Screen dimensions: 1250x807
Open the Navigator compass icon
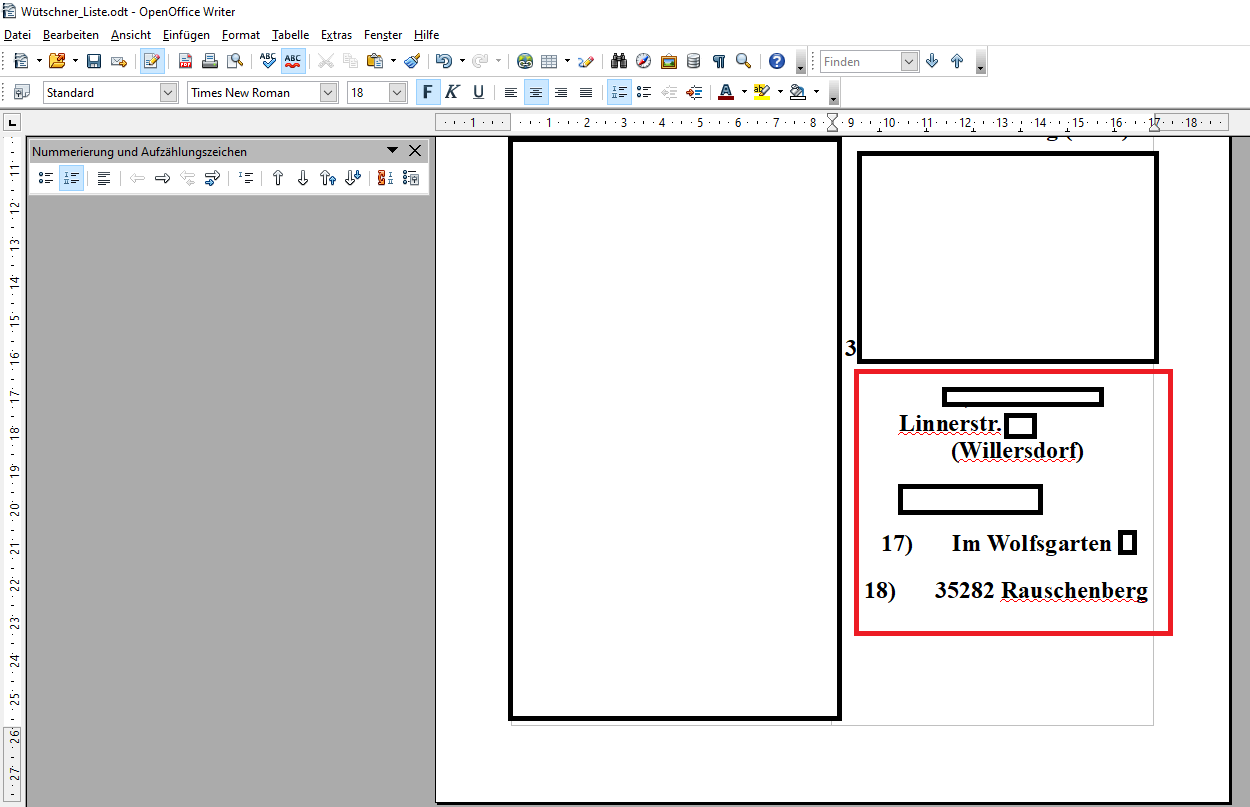coord(644,61)
